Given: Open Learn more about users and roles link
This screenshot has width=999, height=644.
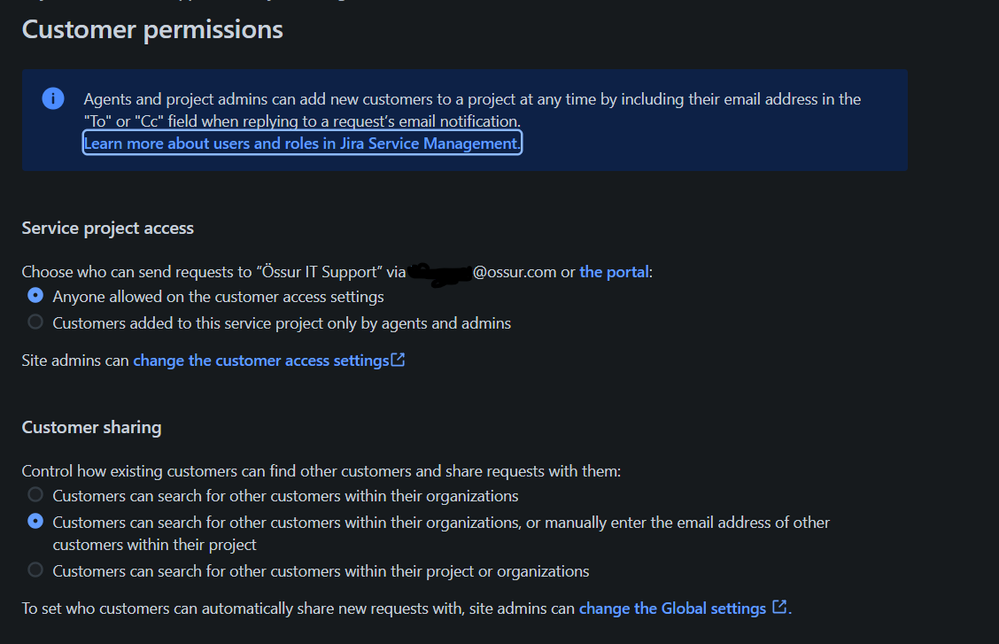Looking at the screenshot, I should tap(302, 143).
